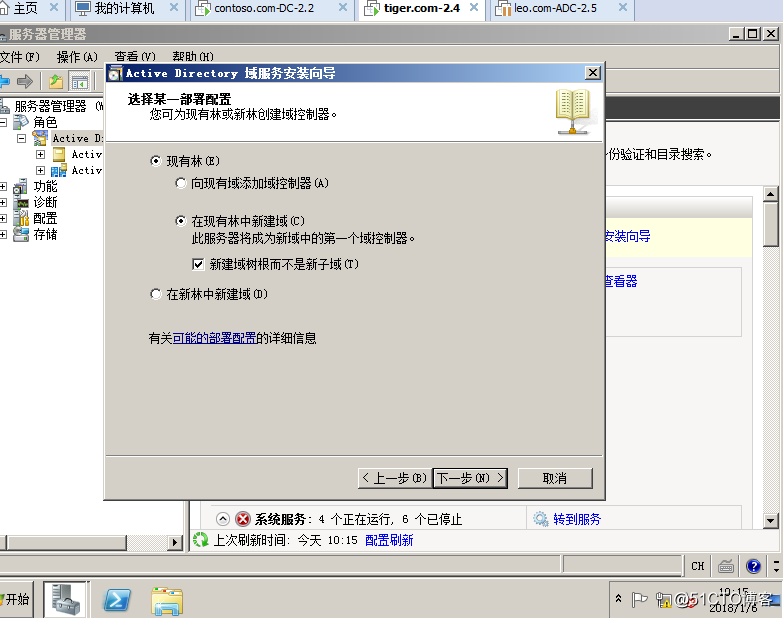Viewport: 783px width, 618px height.
Task: Close the Active Directory wizard dialog
Action: [x=592, y=73]
